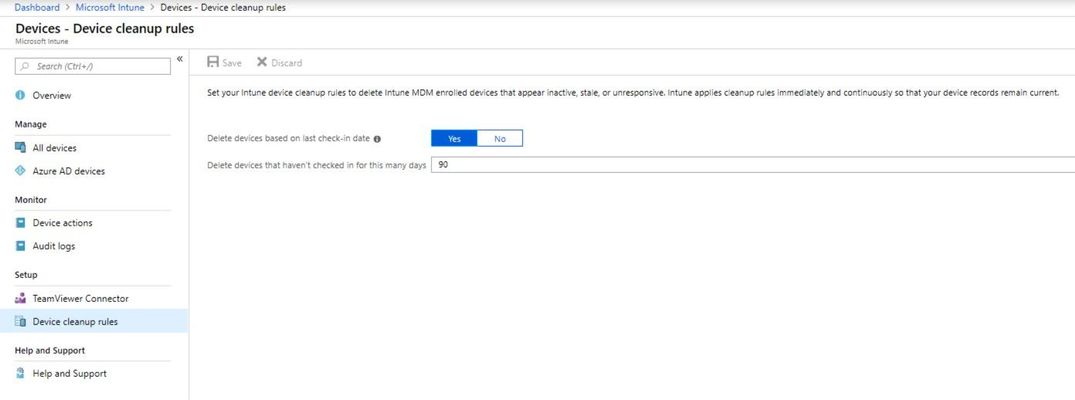
Task: Click the days input showing 90
Action: (753, 165)
